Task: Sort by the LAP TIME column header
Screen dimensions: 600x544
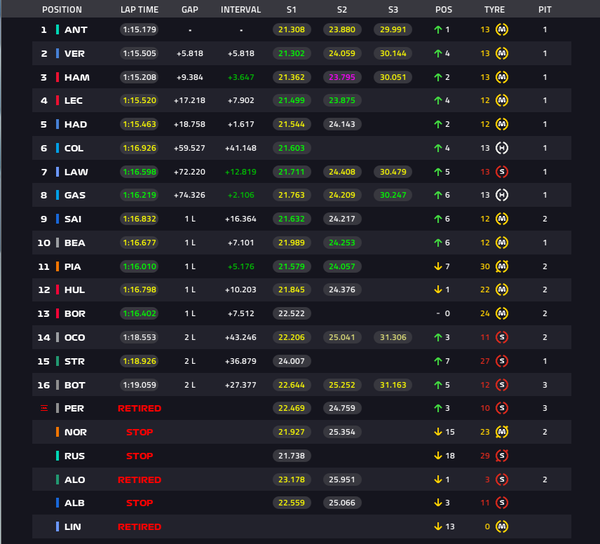Action: pyautogui.click(x=139, y=10)
